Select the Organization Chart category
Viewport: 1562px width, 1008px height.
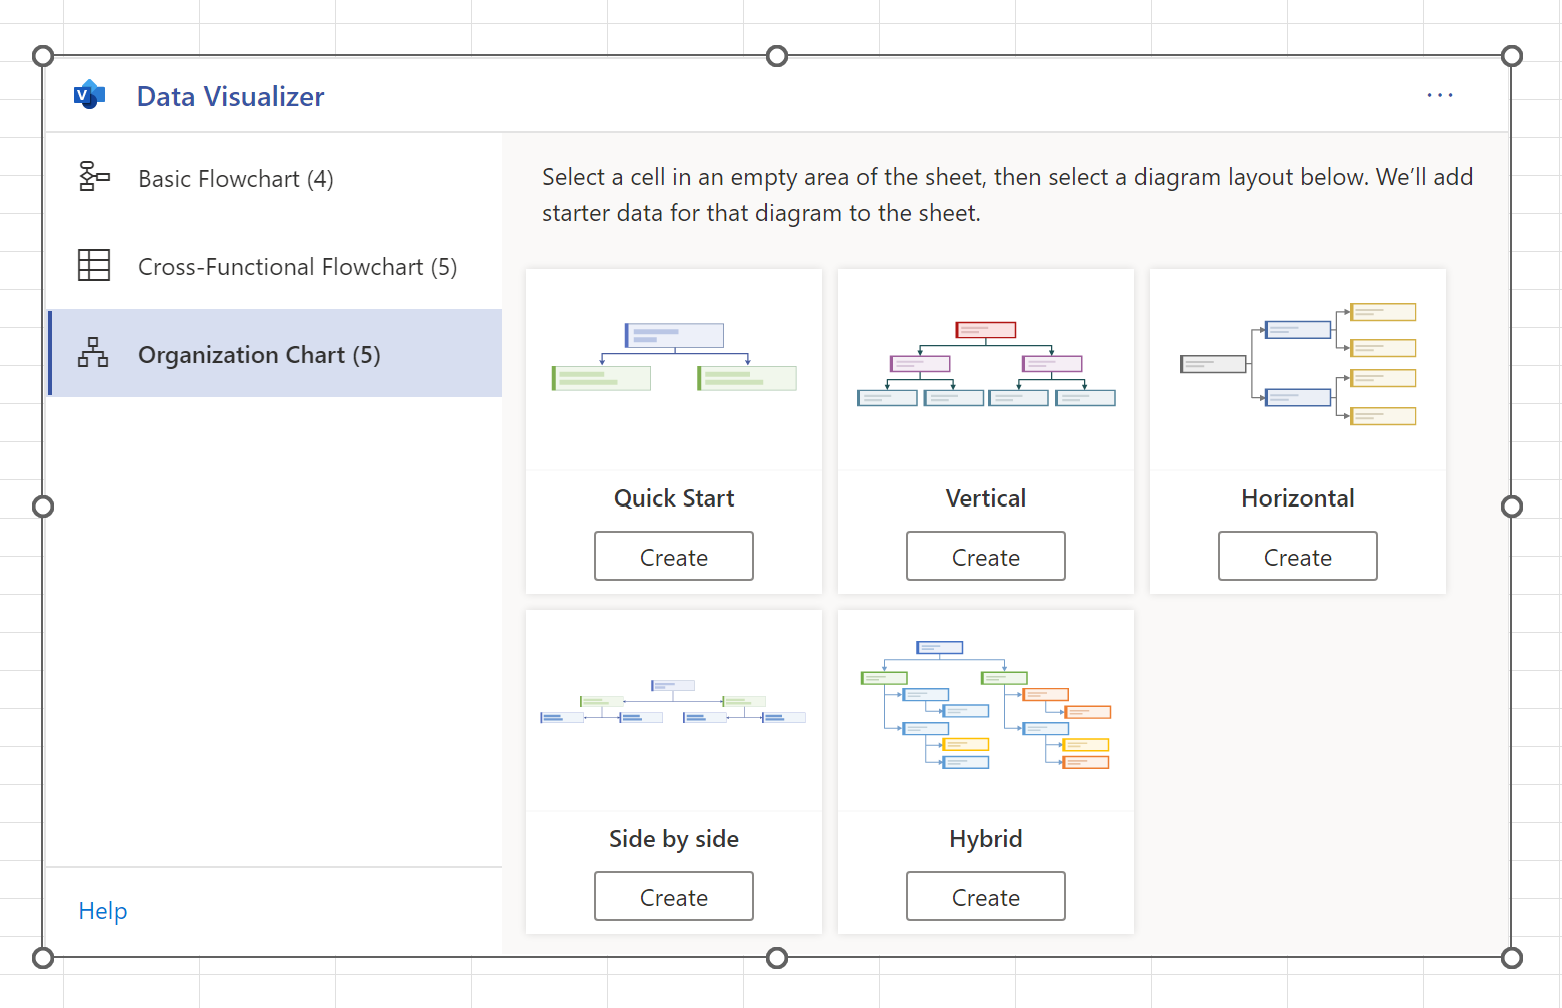tap(258, 354)
